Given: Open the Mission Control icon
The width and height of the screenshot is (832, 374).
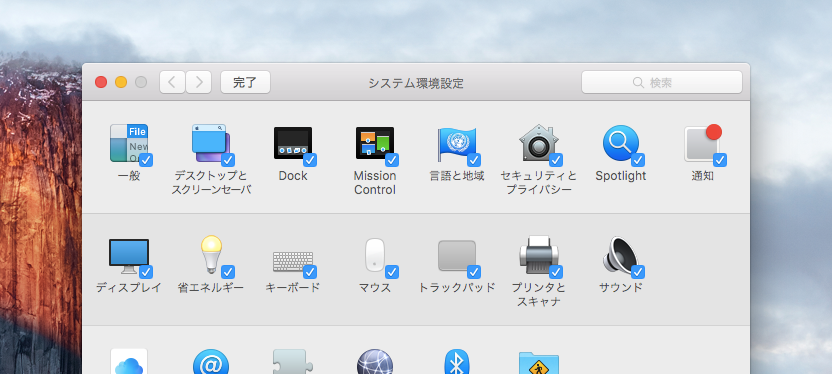Looking at the screenshot, I should coord(375,143).
